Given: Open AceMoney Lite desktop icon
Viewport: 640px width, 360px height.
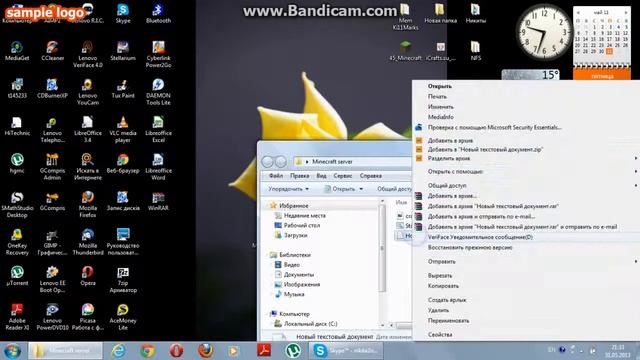Looking at the screenshot, I should coord(123,317).
